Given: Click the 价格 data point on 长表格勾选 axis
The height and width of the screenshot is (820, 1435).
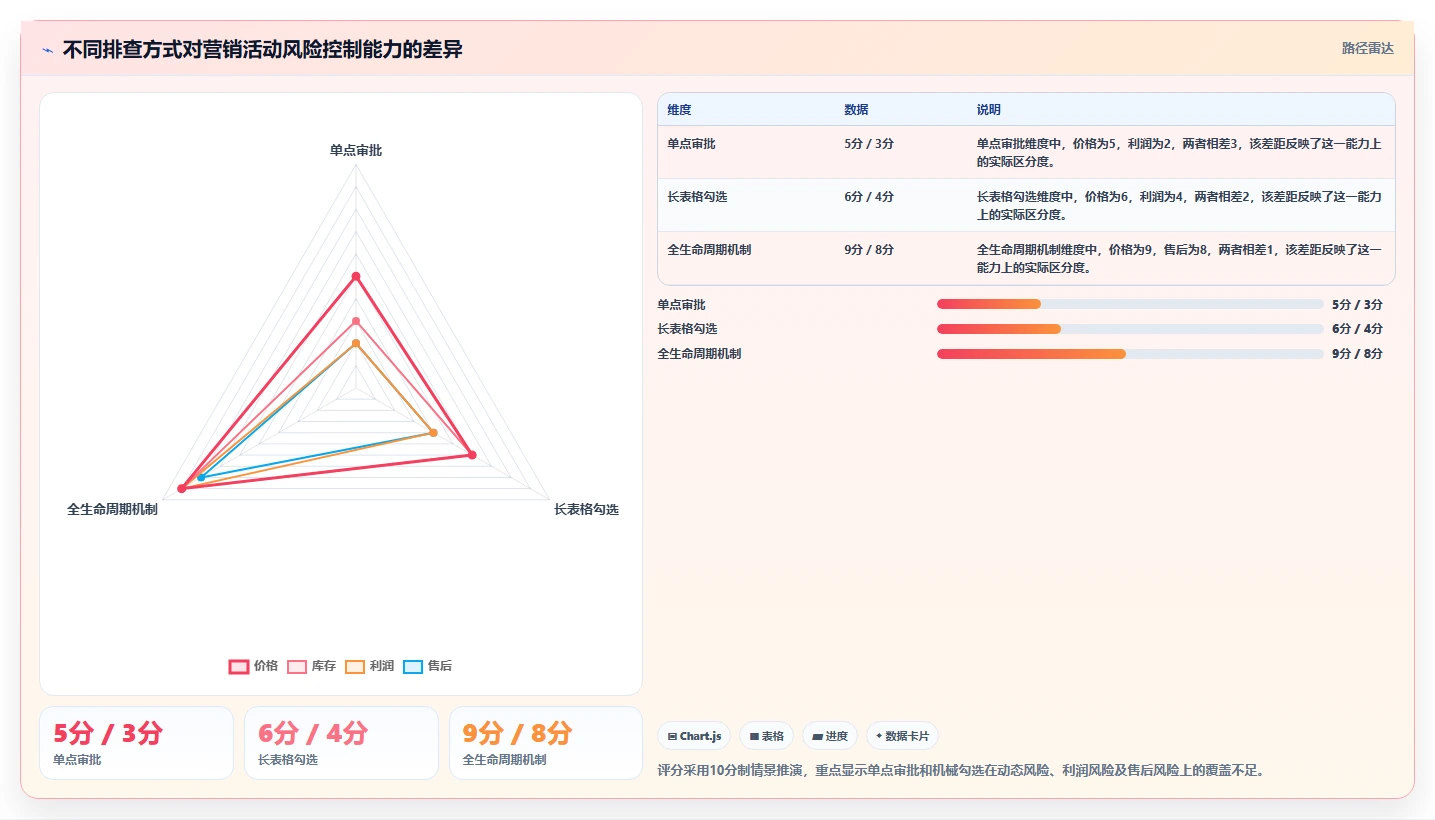Looking at the screenshot, I should tap(472, 455).
